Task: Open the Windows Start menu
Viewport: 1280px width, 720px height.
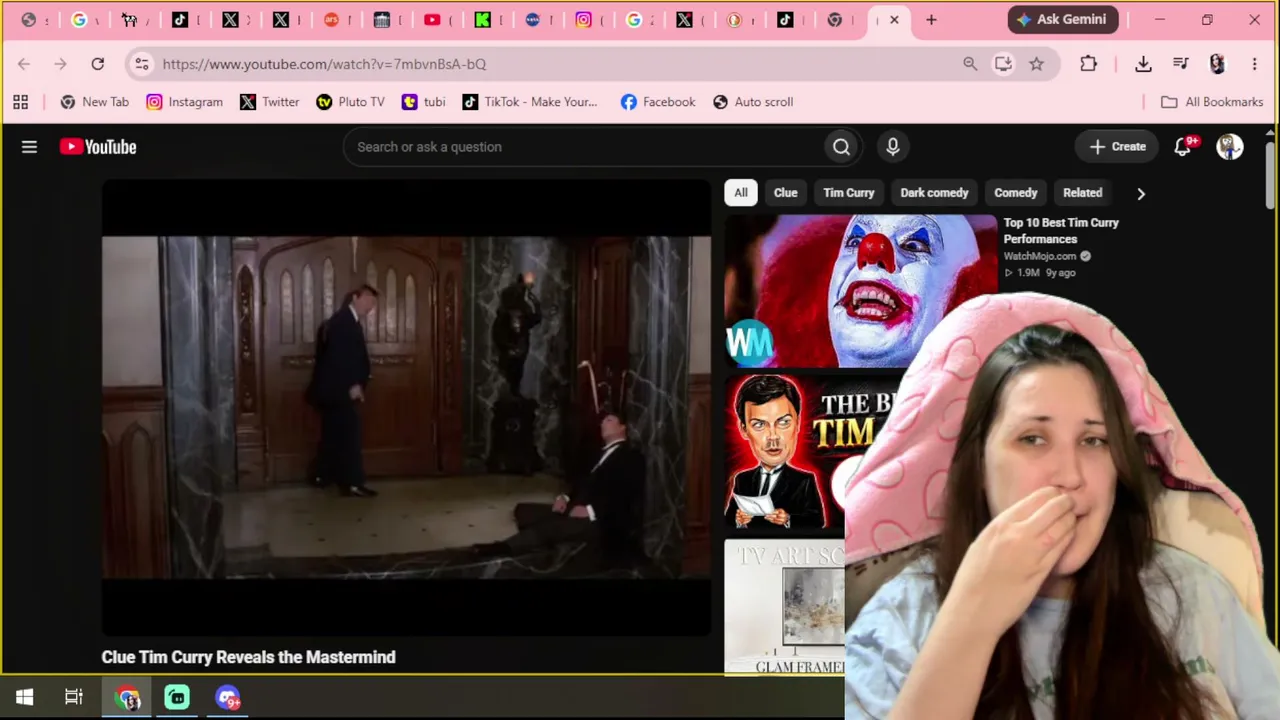Action: [25, 697]
